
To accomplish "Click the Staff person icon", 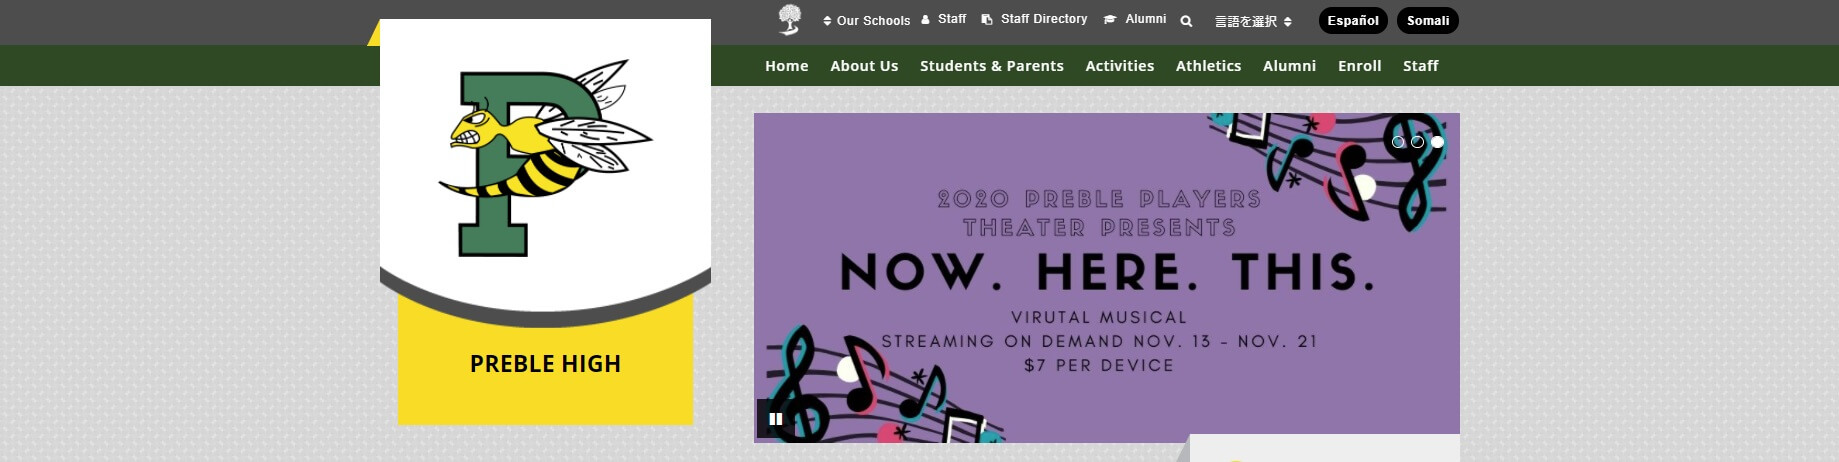I will [925, 20].
